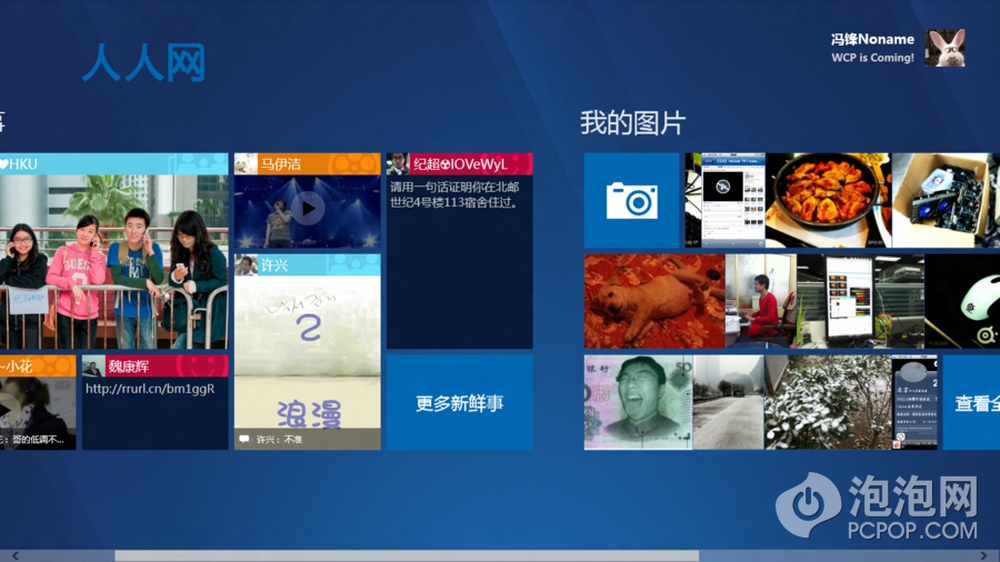Click 魏康辉's small avatar

pos(93,366)
